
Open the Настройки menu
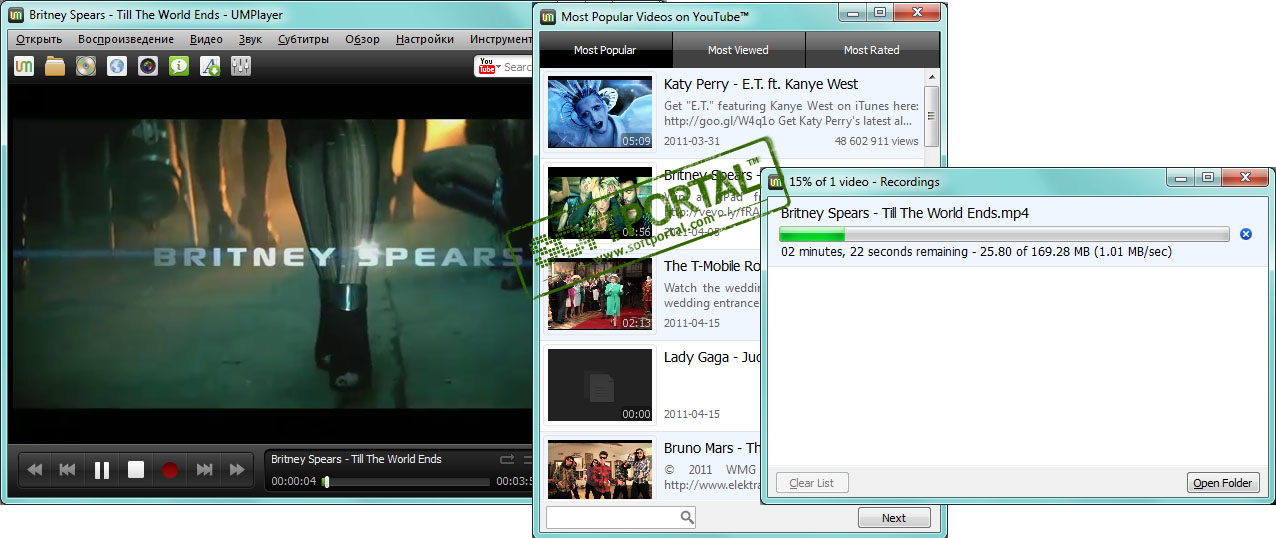[x=424, y=40]
